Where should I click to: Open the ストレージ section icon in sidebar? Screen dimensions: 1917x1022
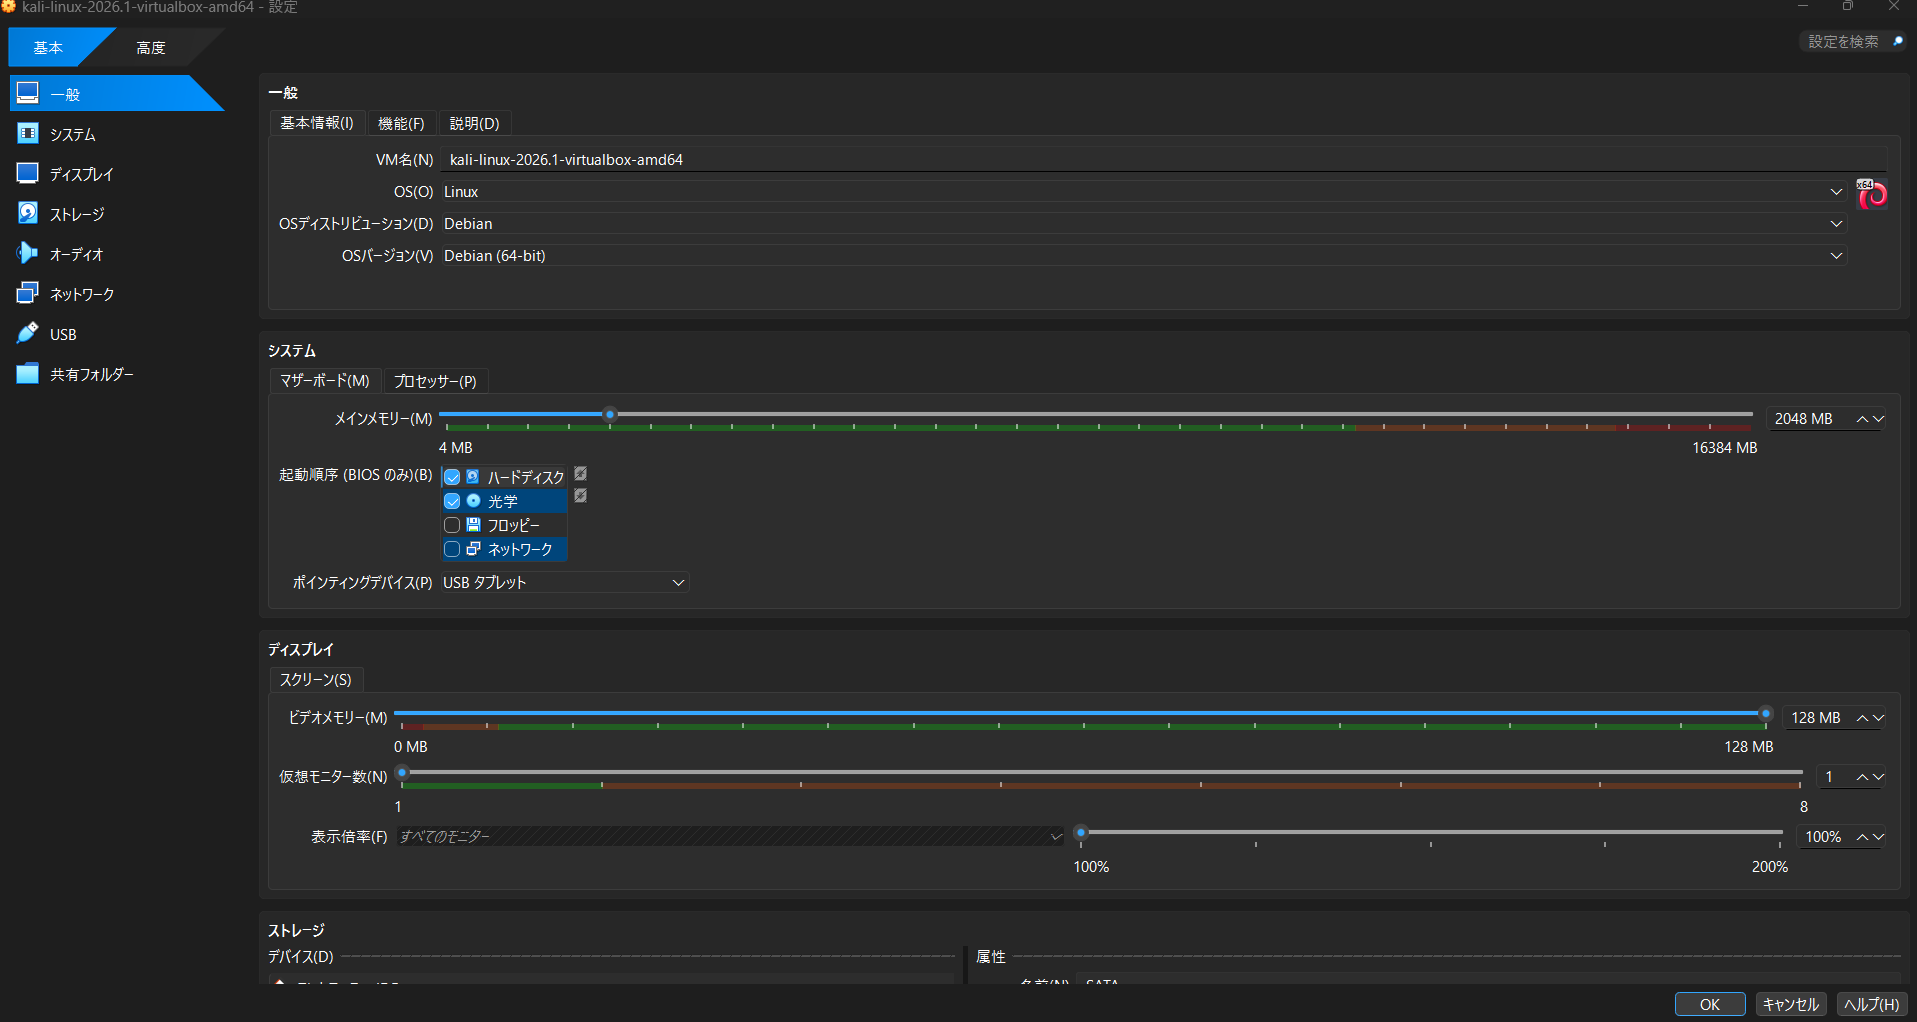click(x=28, y=213)
